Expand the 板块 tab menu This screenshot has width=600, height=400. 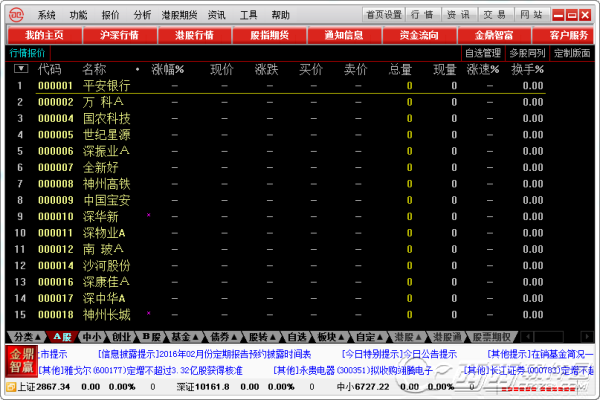click(x=331, y=337)
